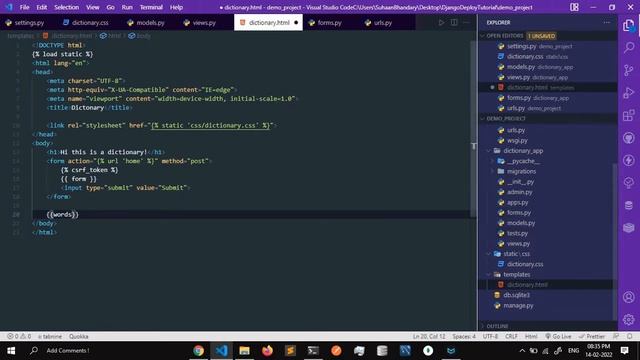Close the dictionary.html tab via its unsaved dot
The height and width of the screenshot is (360, 640).
[296, 22]
